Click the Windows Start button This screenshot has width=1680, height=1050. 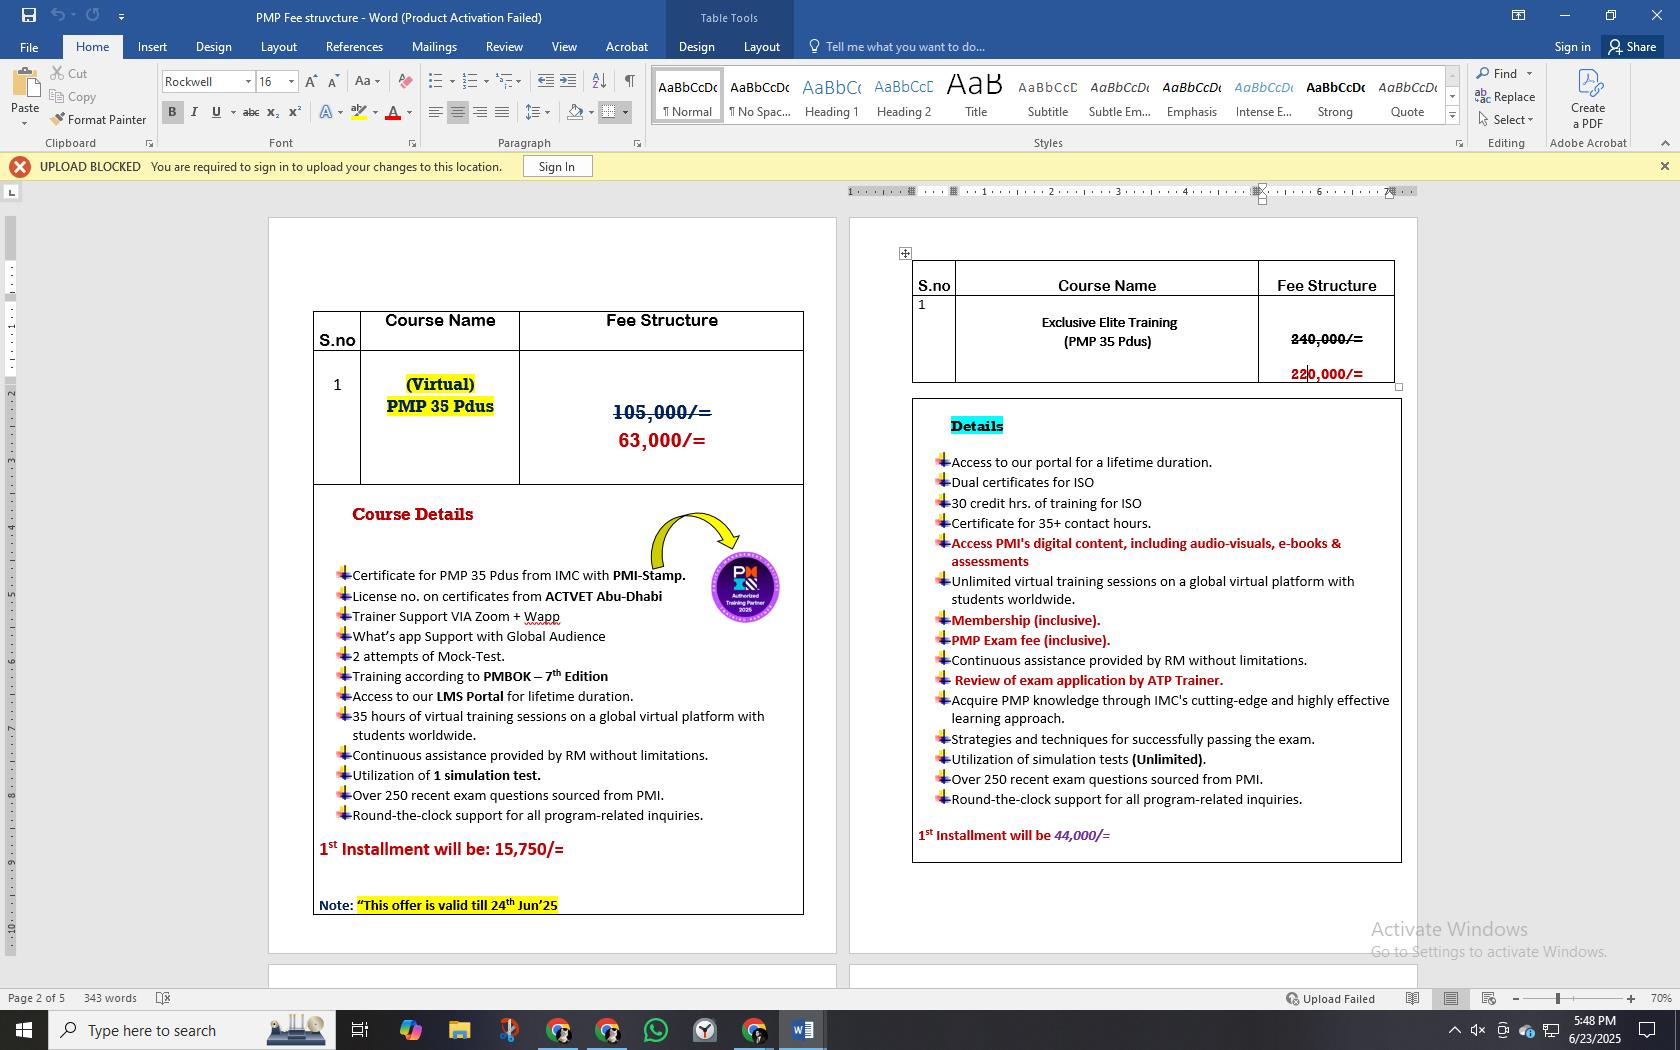[24, 1030]
